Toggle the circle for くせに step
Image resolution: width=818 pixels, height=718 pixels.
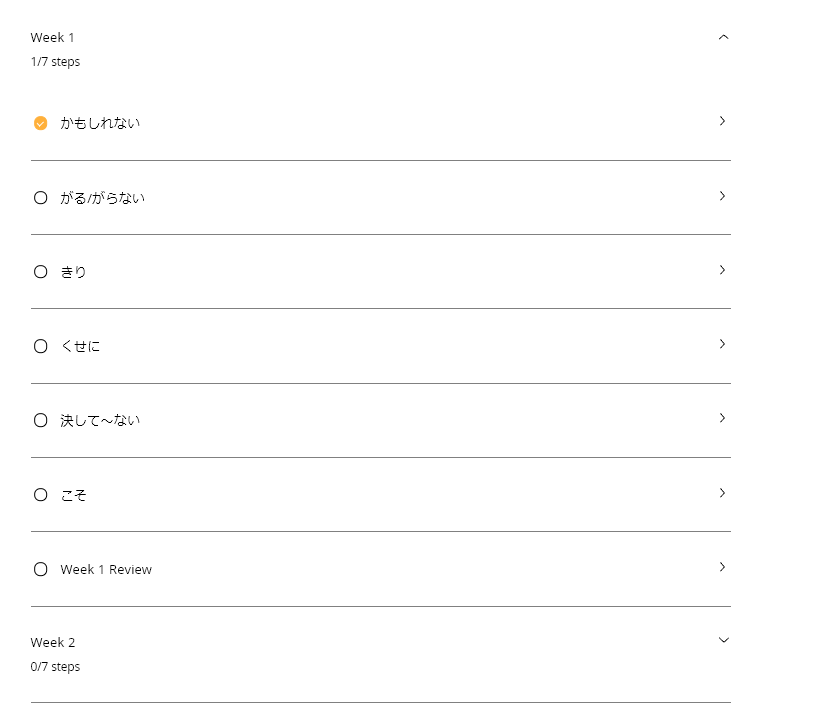41,346
